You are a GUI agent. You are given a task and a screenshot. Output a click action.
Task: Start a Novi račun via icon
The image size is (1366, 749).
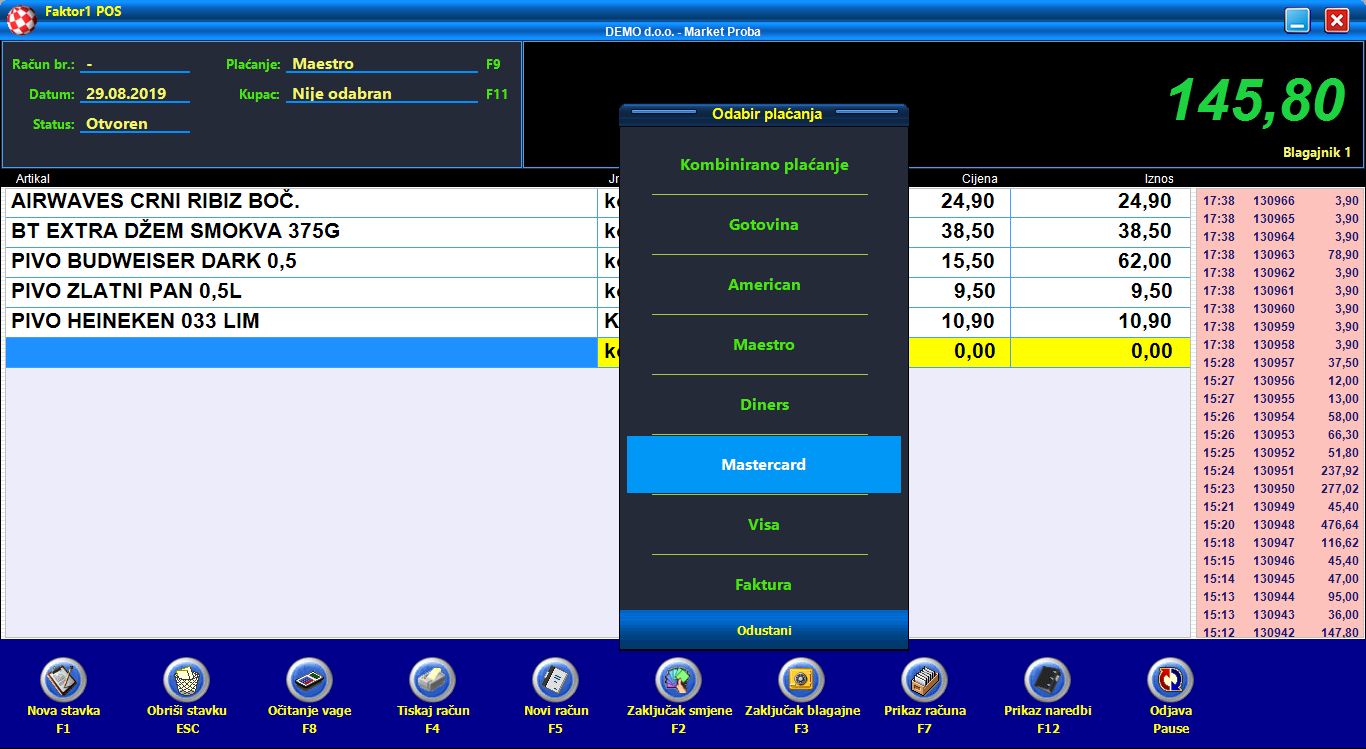pos(556,681)
